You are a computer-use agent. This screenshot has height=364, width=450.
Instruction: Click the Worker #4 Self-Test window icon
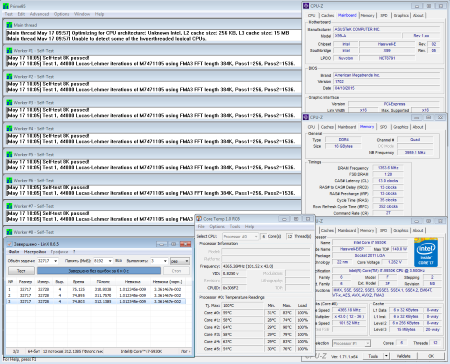tap(9, 128)
